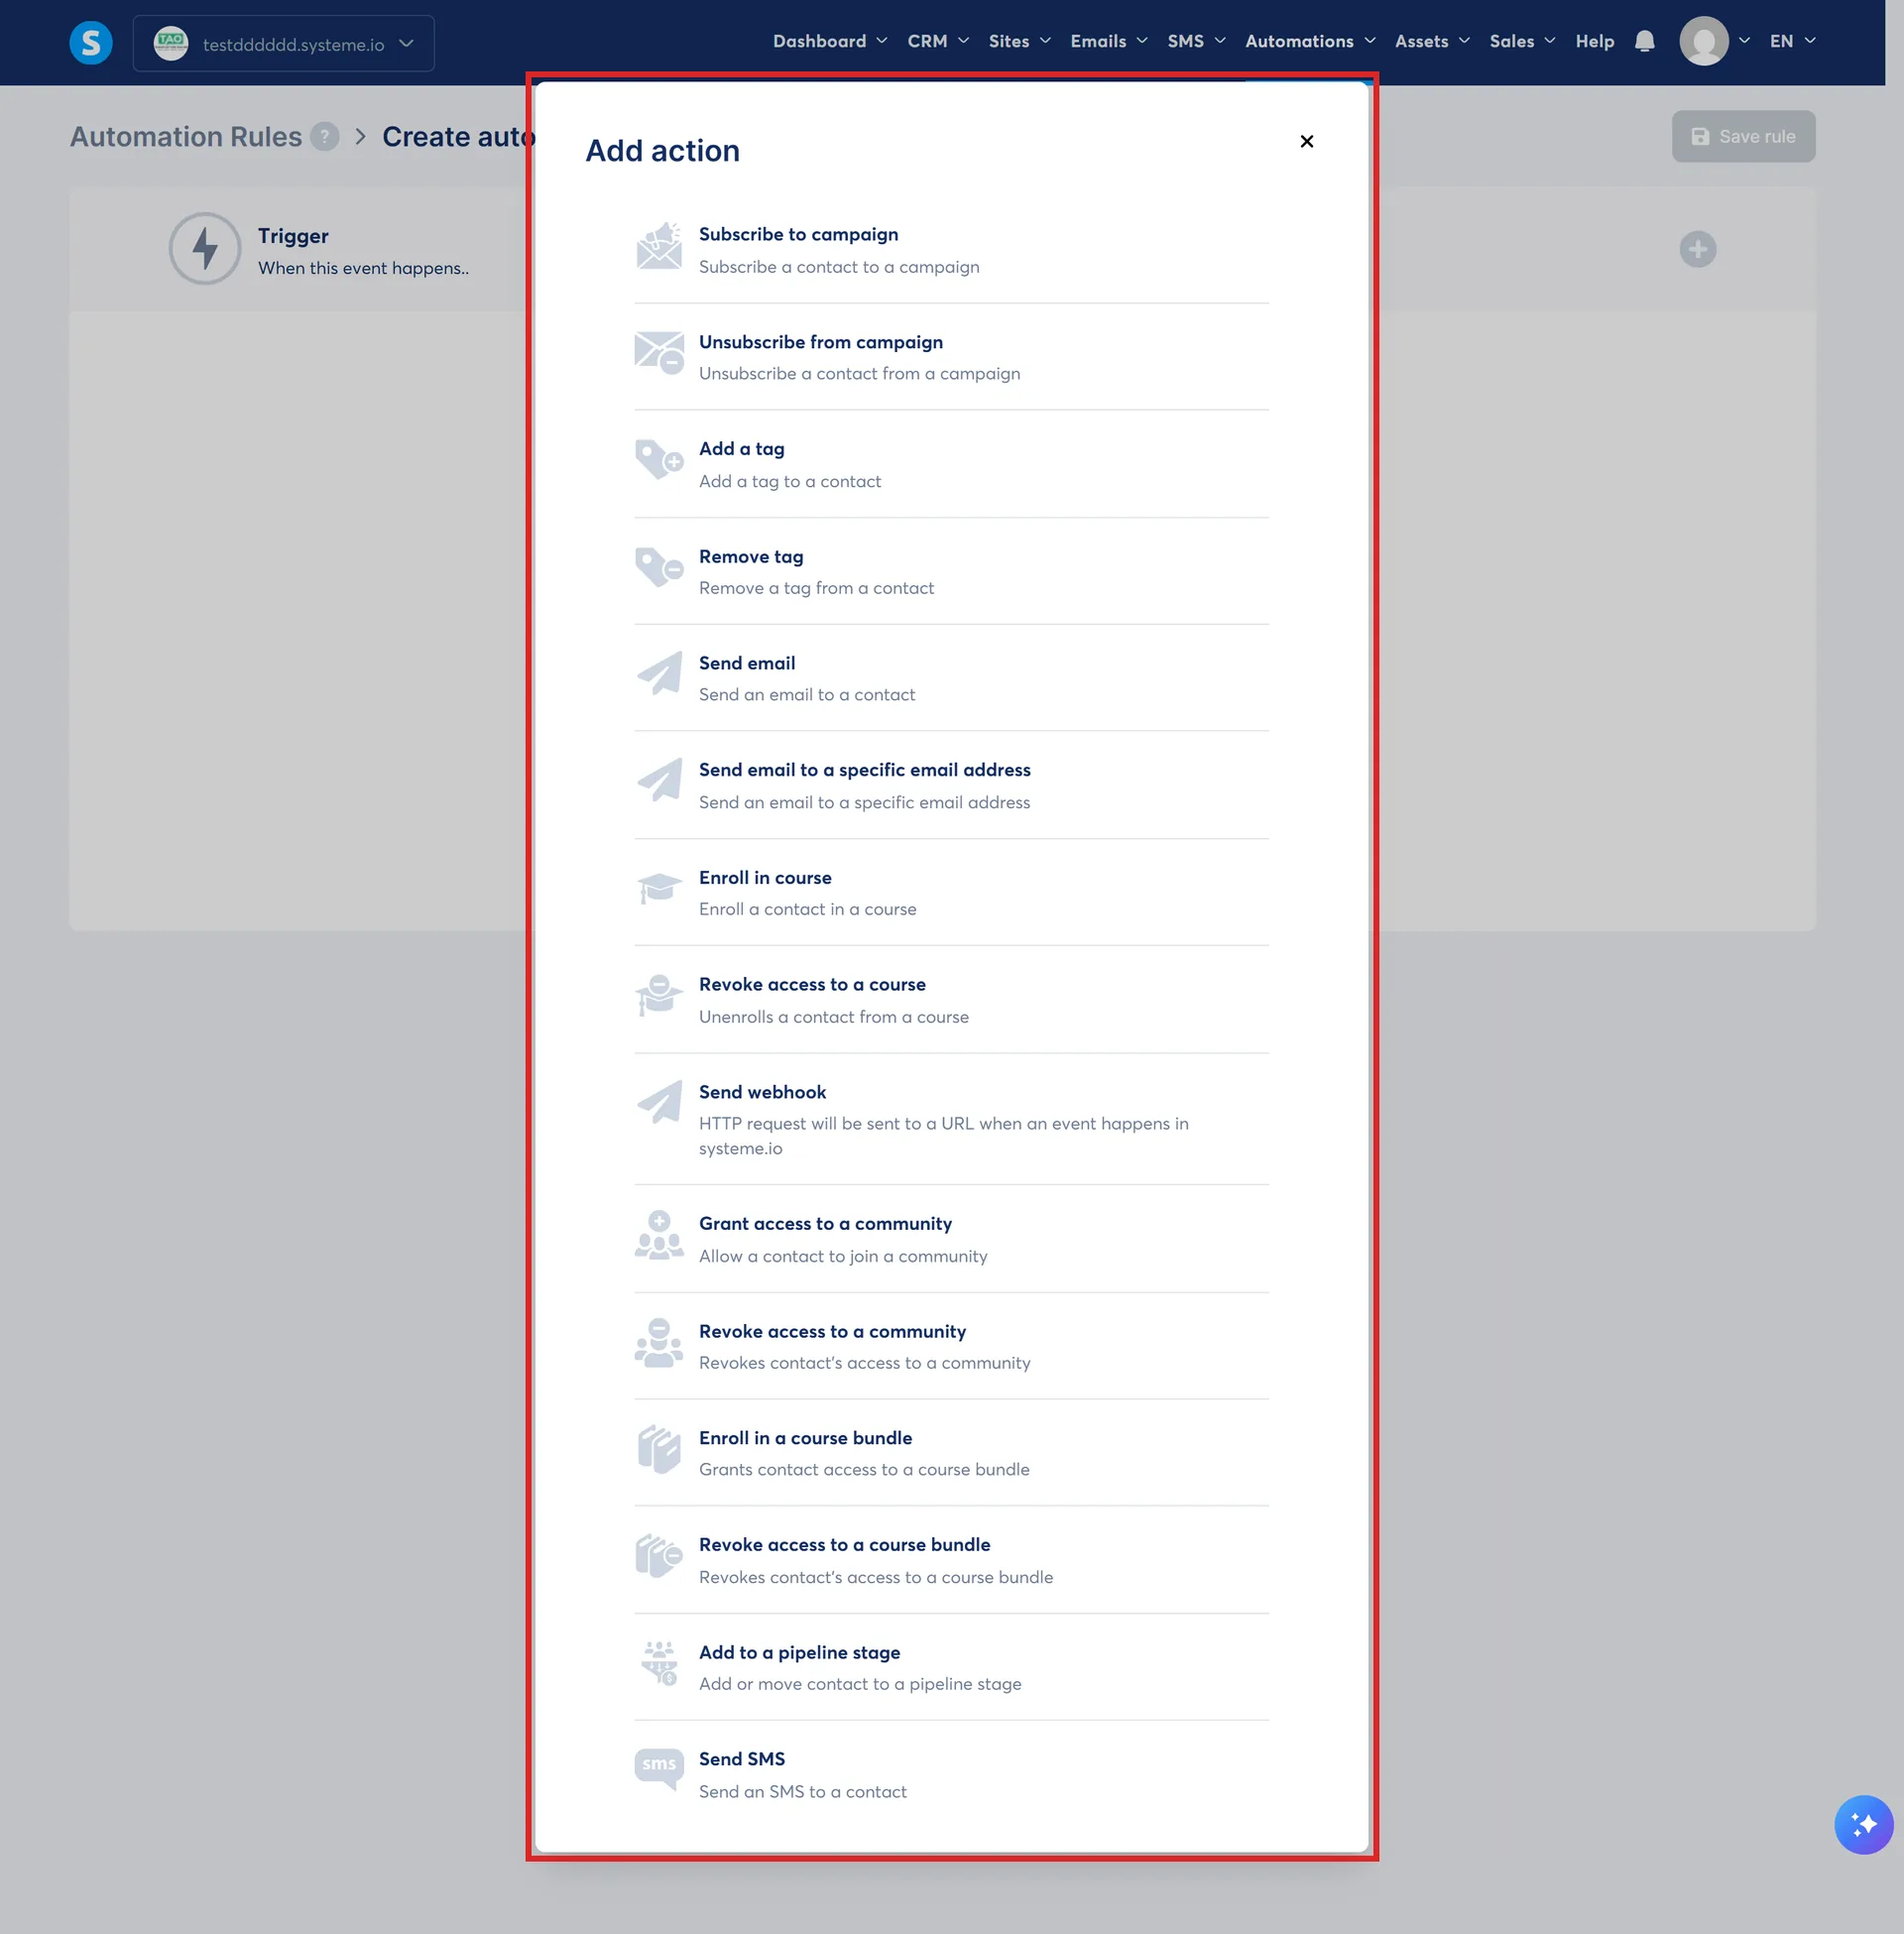Click the Revoke access to a course icon

[659, 997]
